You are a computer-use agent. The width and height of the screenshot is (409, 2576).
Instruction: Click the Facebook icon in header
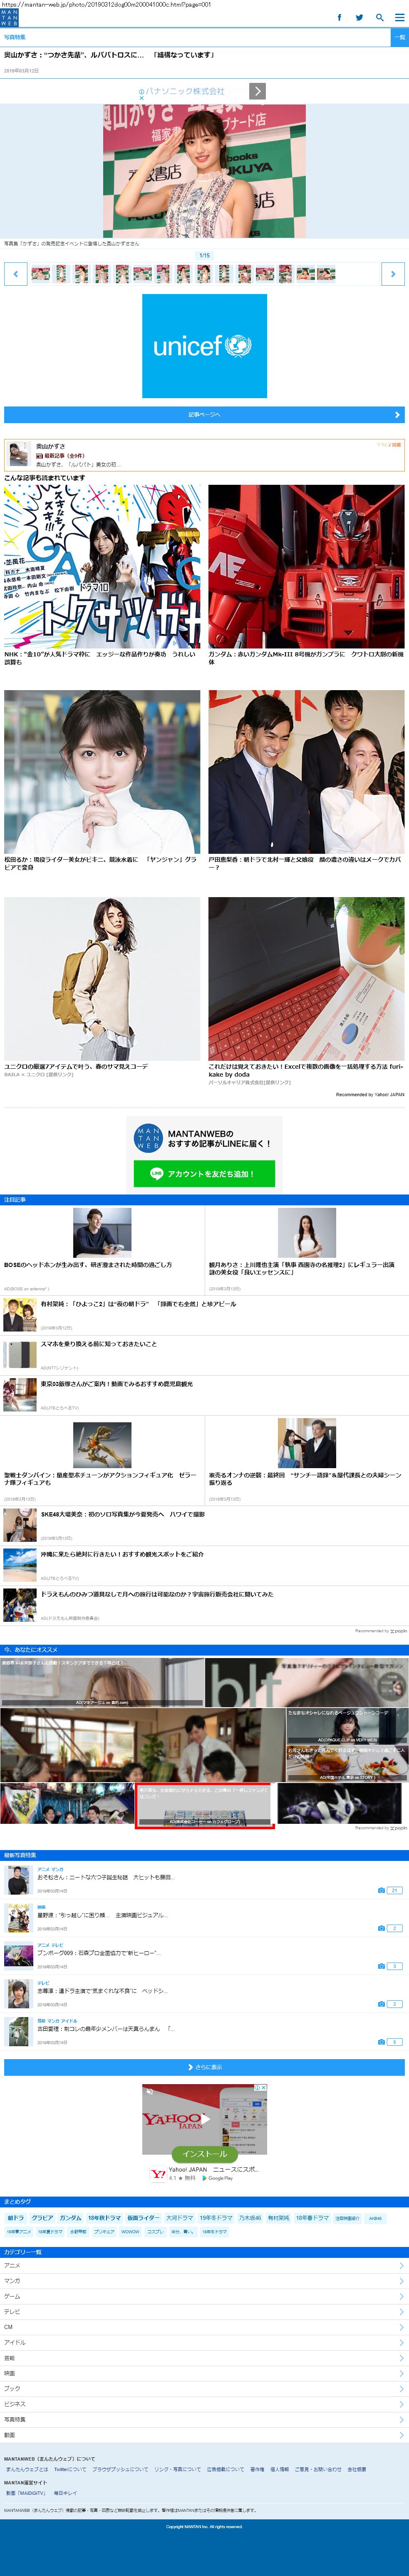[x=339, y=18]
